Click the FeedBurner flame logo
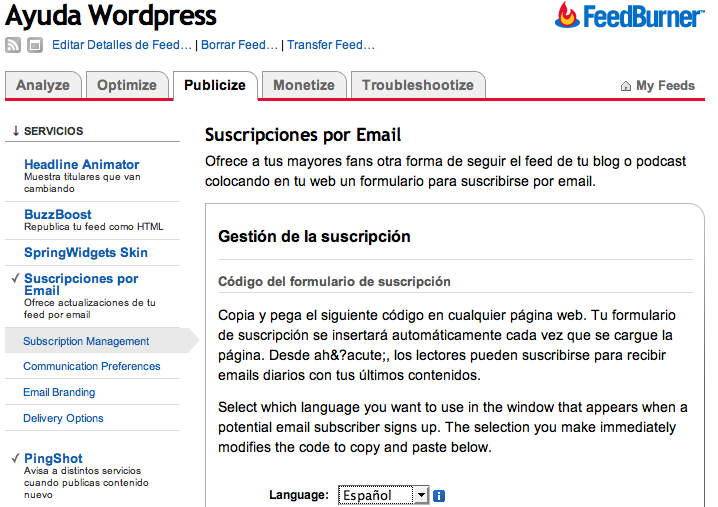Viewport: 718px width, 507px height. 569,16
